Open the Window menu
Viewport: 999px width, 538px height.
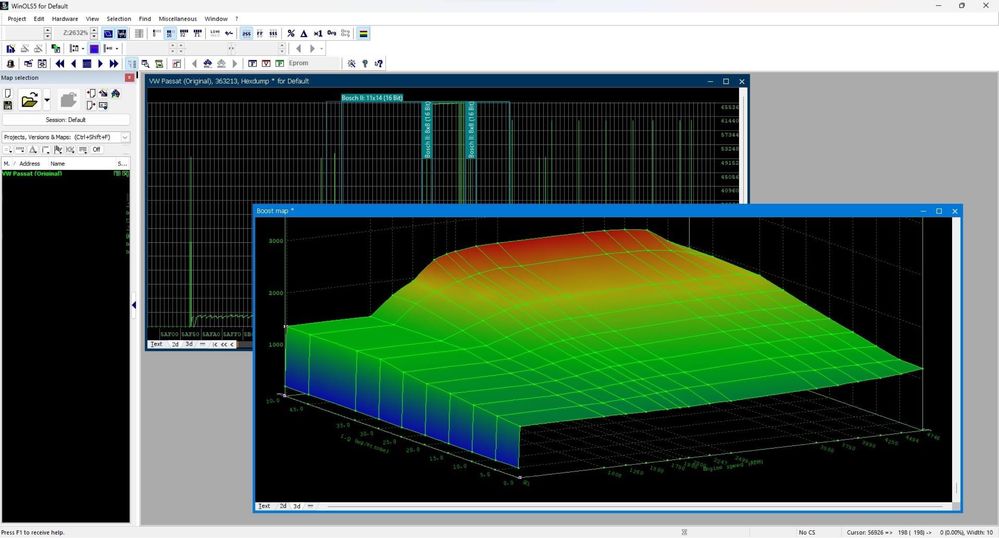216,18
